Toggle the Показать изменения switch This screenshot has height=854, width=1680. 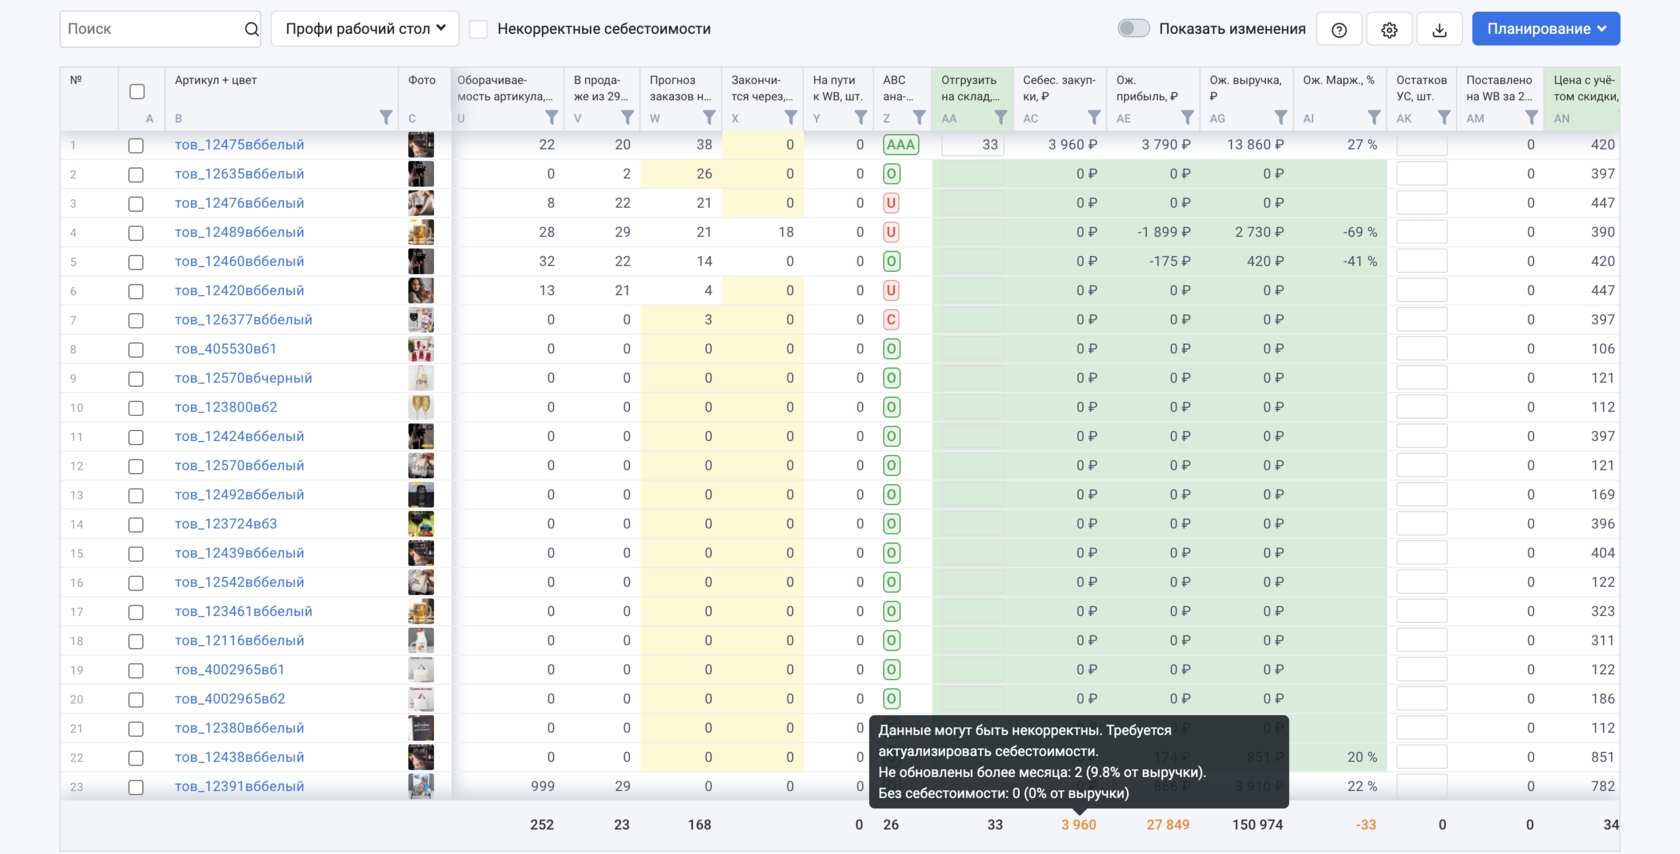pos(1133,28)
